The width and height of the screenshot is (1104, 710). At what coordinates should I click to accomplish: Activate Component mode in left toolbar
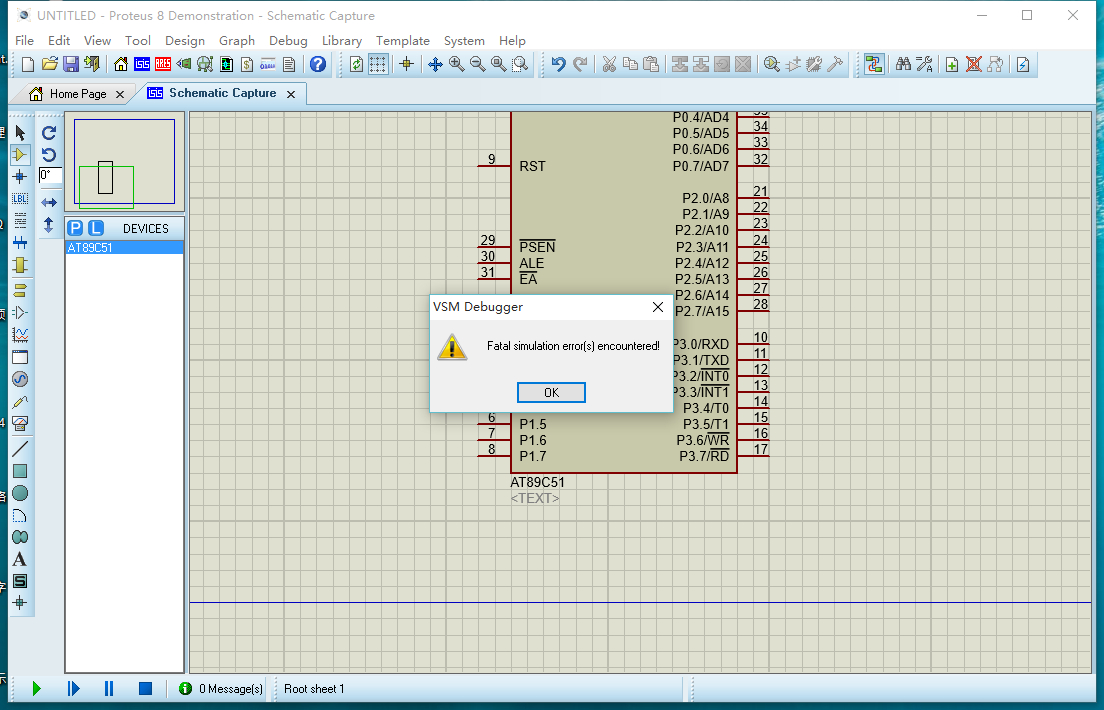(x=20, y=155)
